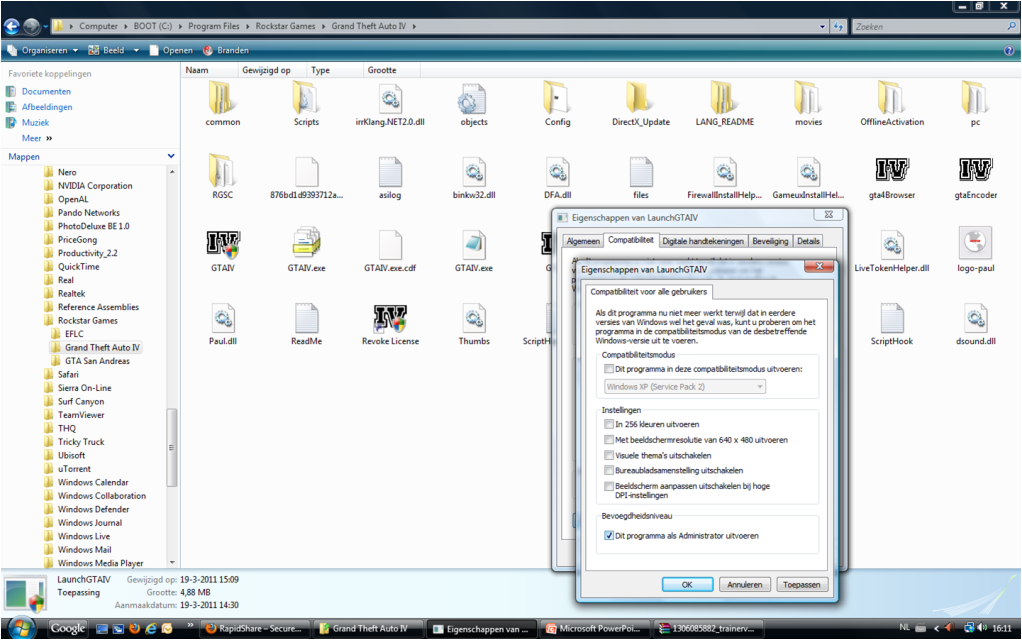The width and height of the screenshot is (1022, 640).
Task: Check 'In 256 kleuren uitvoeren'
Action: pyautogui.click(x=609, y=424)
